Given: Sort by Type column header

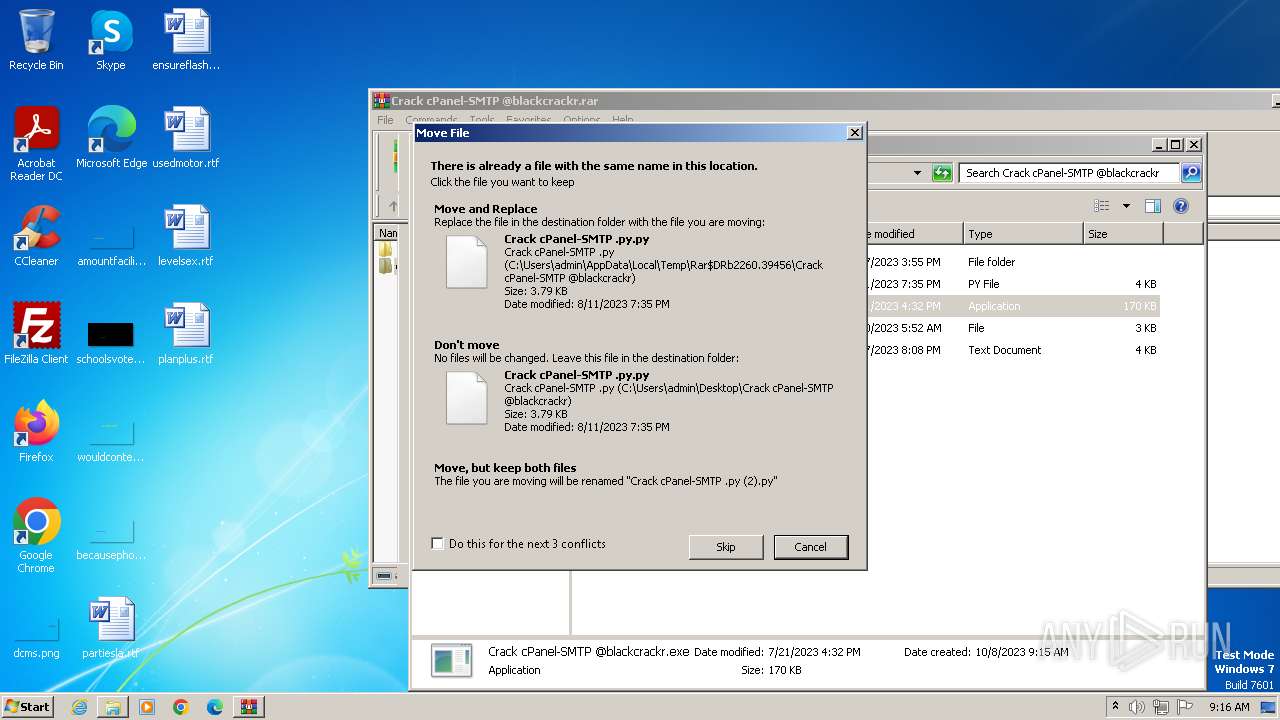Looking at the screenshot, I should 1023,234.
